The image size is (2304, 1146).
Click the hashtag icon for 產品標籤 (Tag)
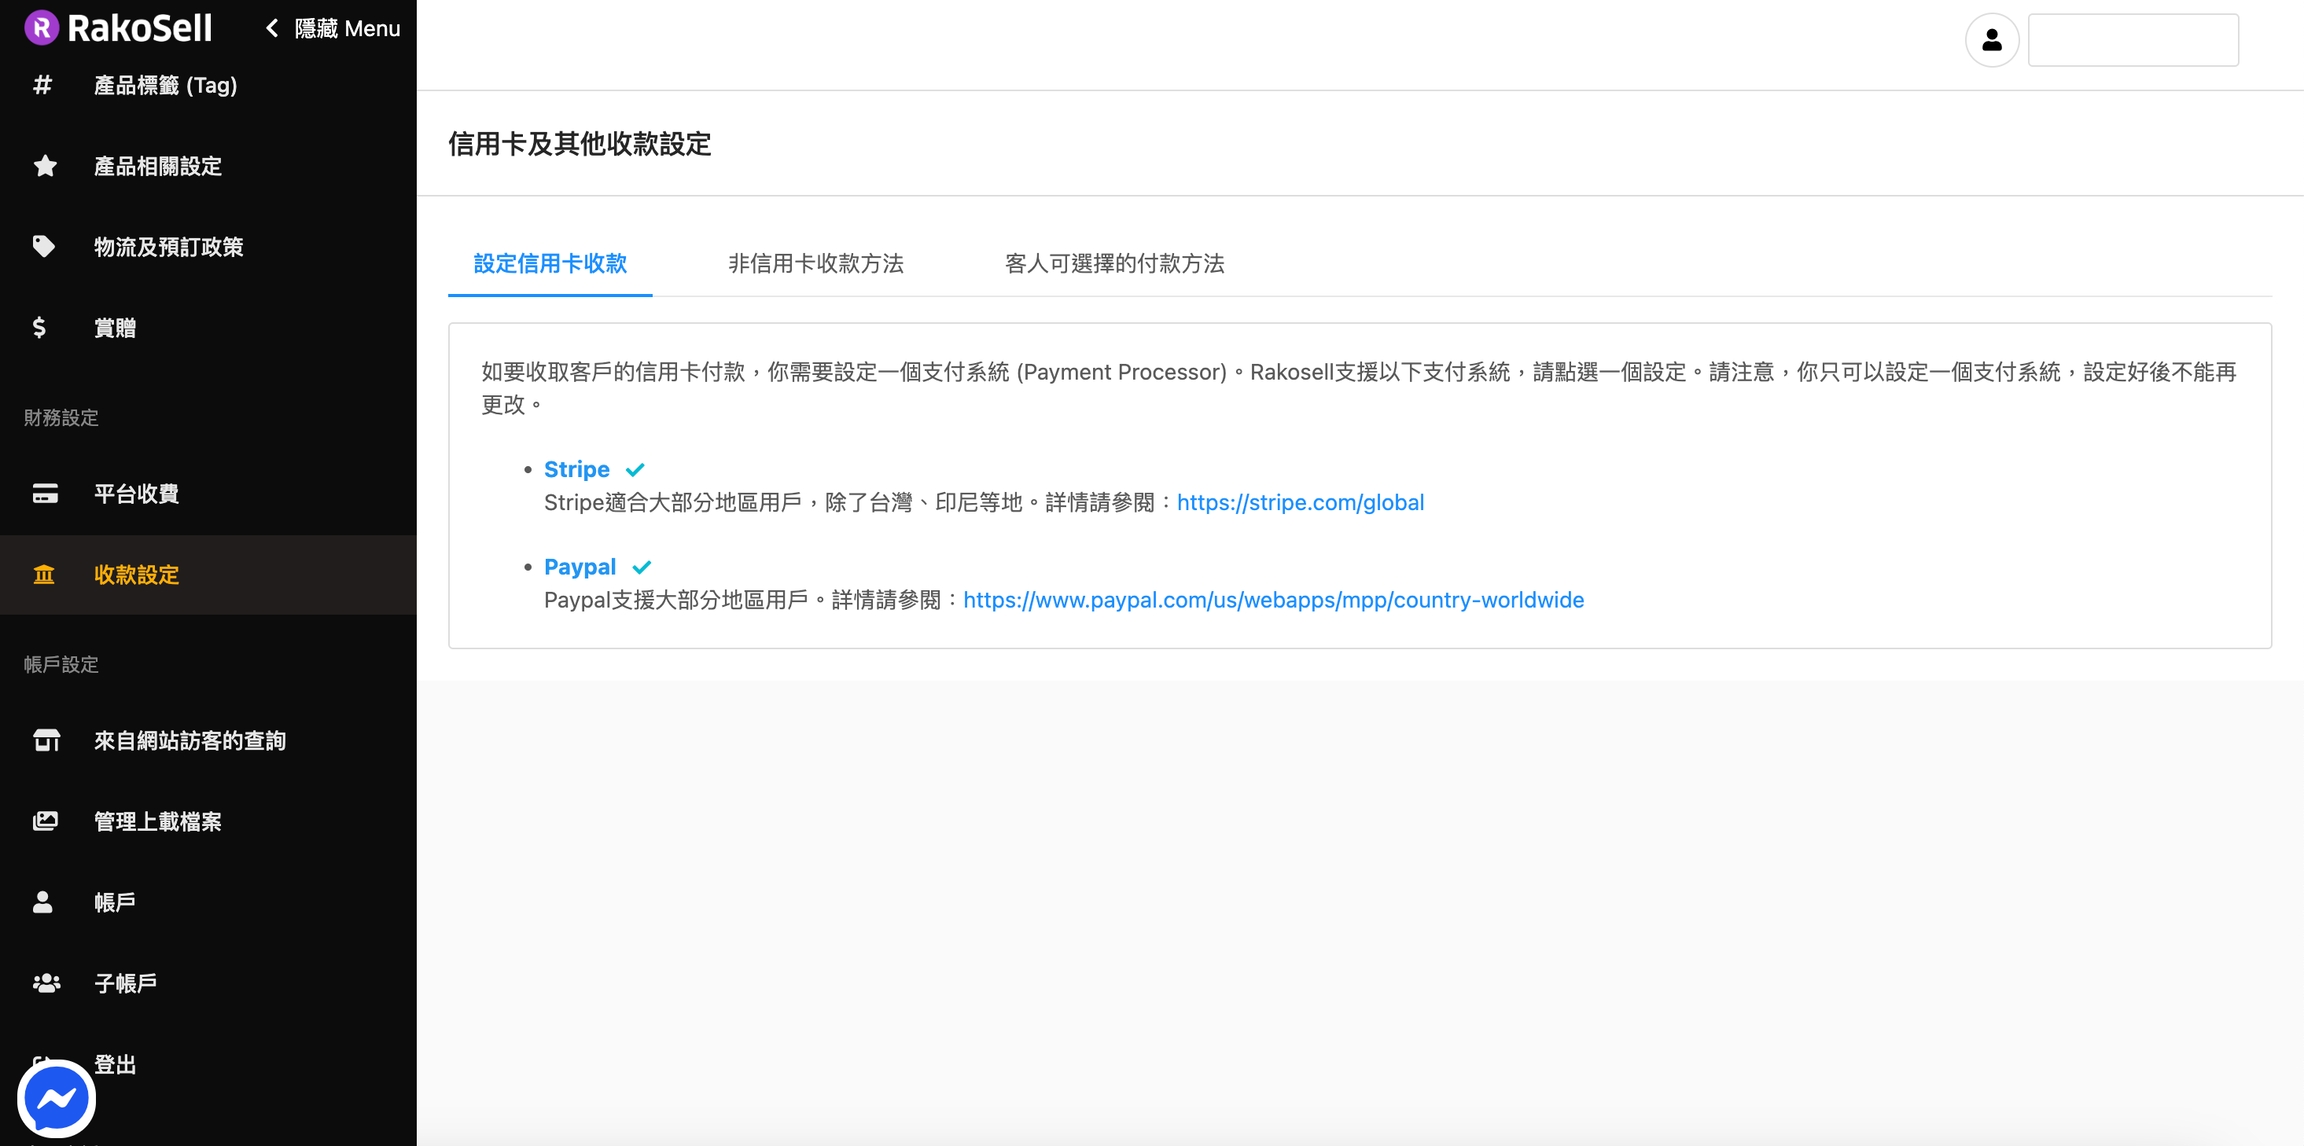(x=42, y=85)
